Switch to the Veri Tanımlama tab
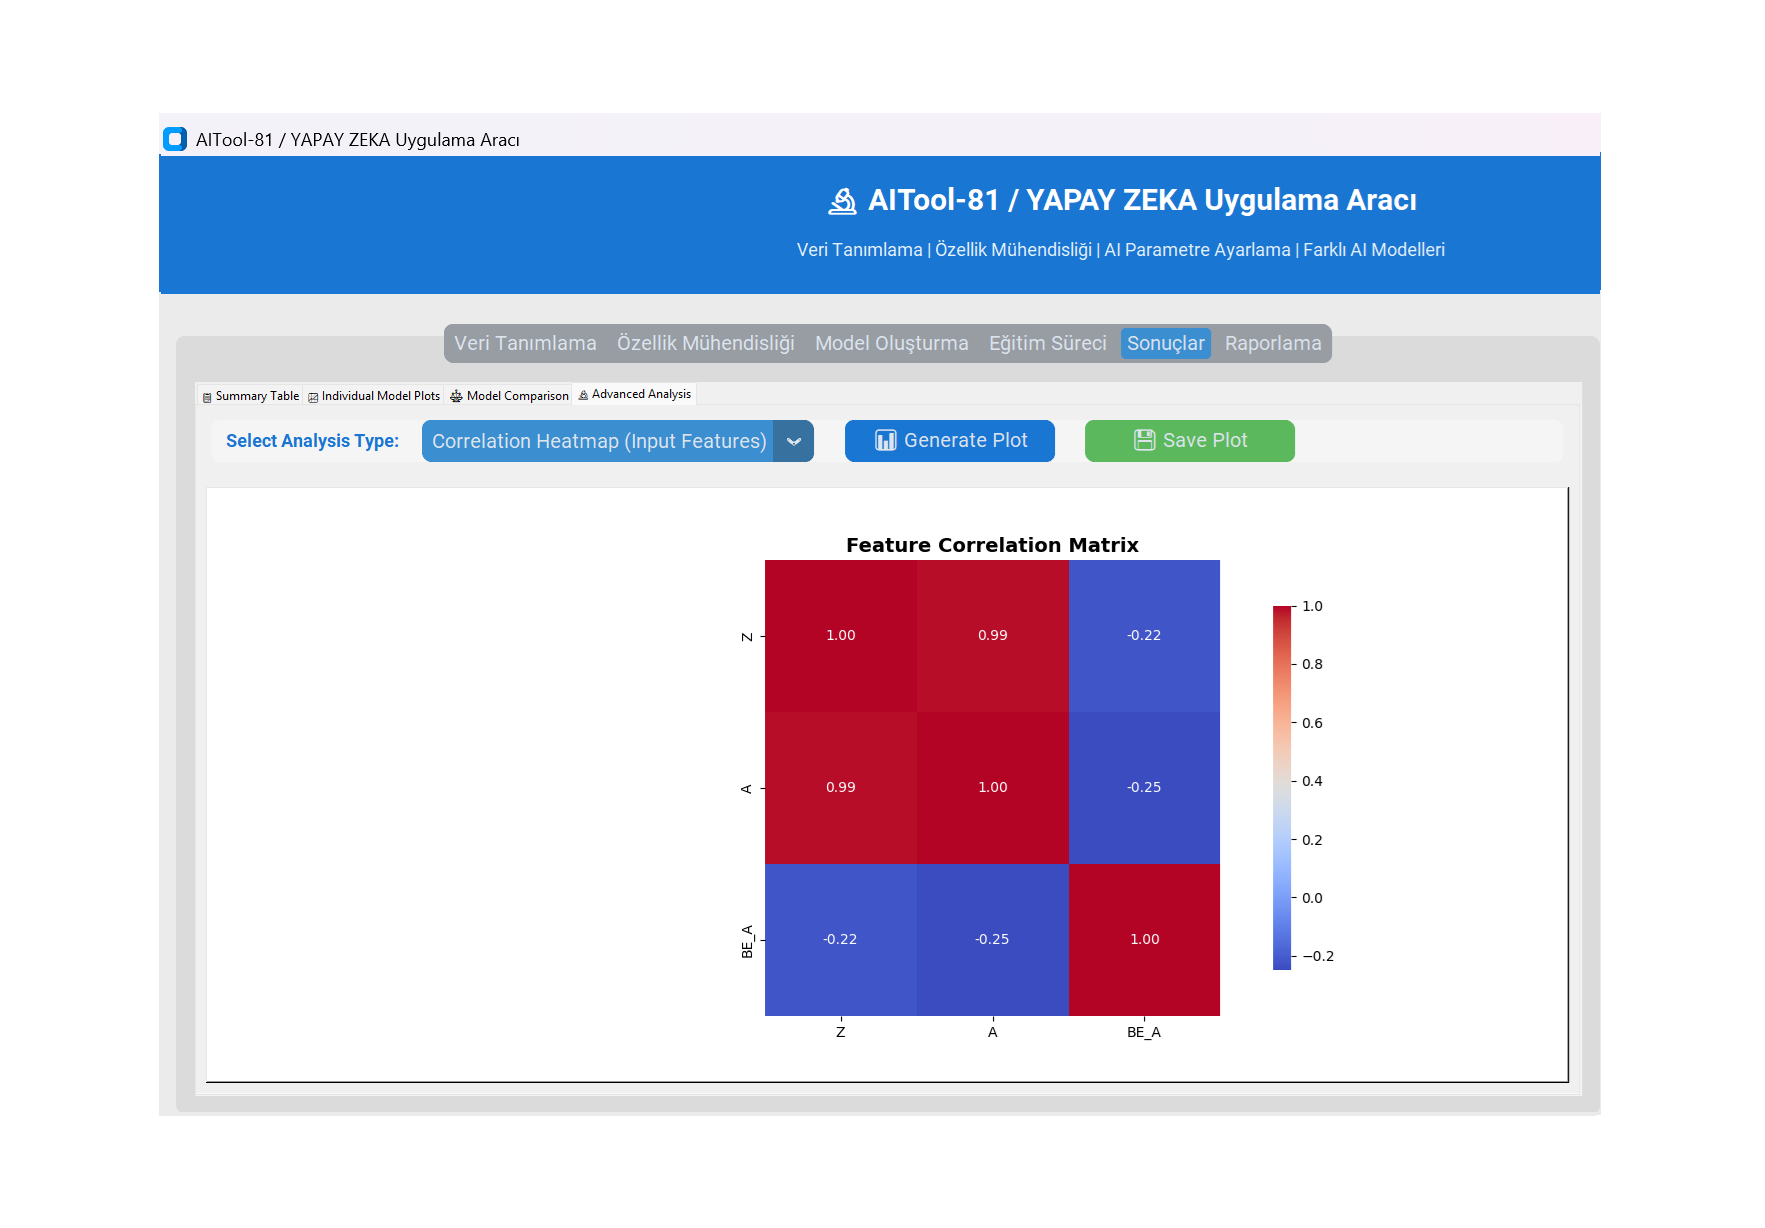Viewport: 1765px width, 1228px height. [x=525, y=343]
